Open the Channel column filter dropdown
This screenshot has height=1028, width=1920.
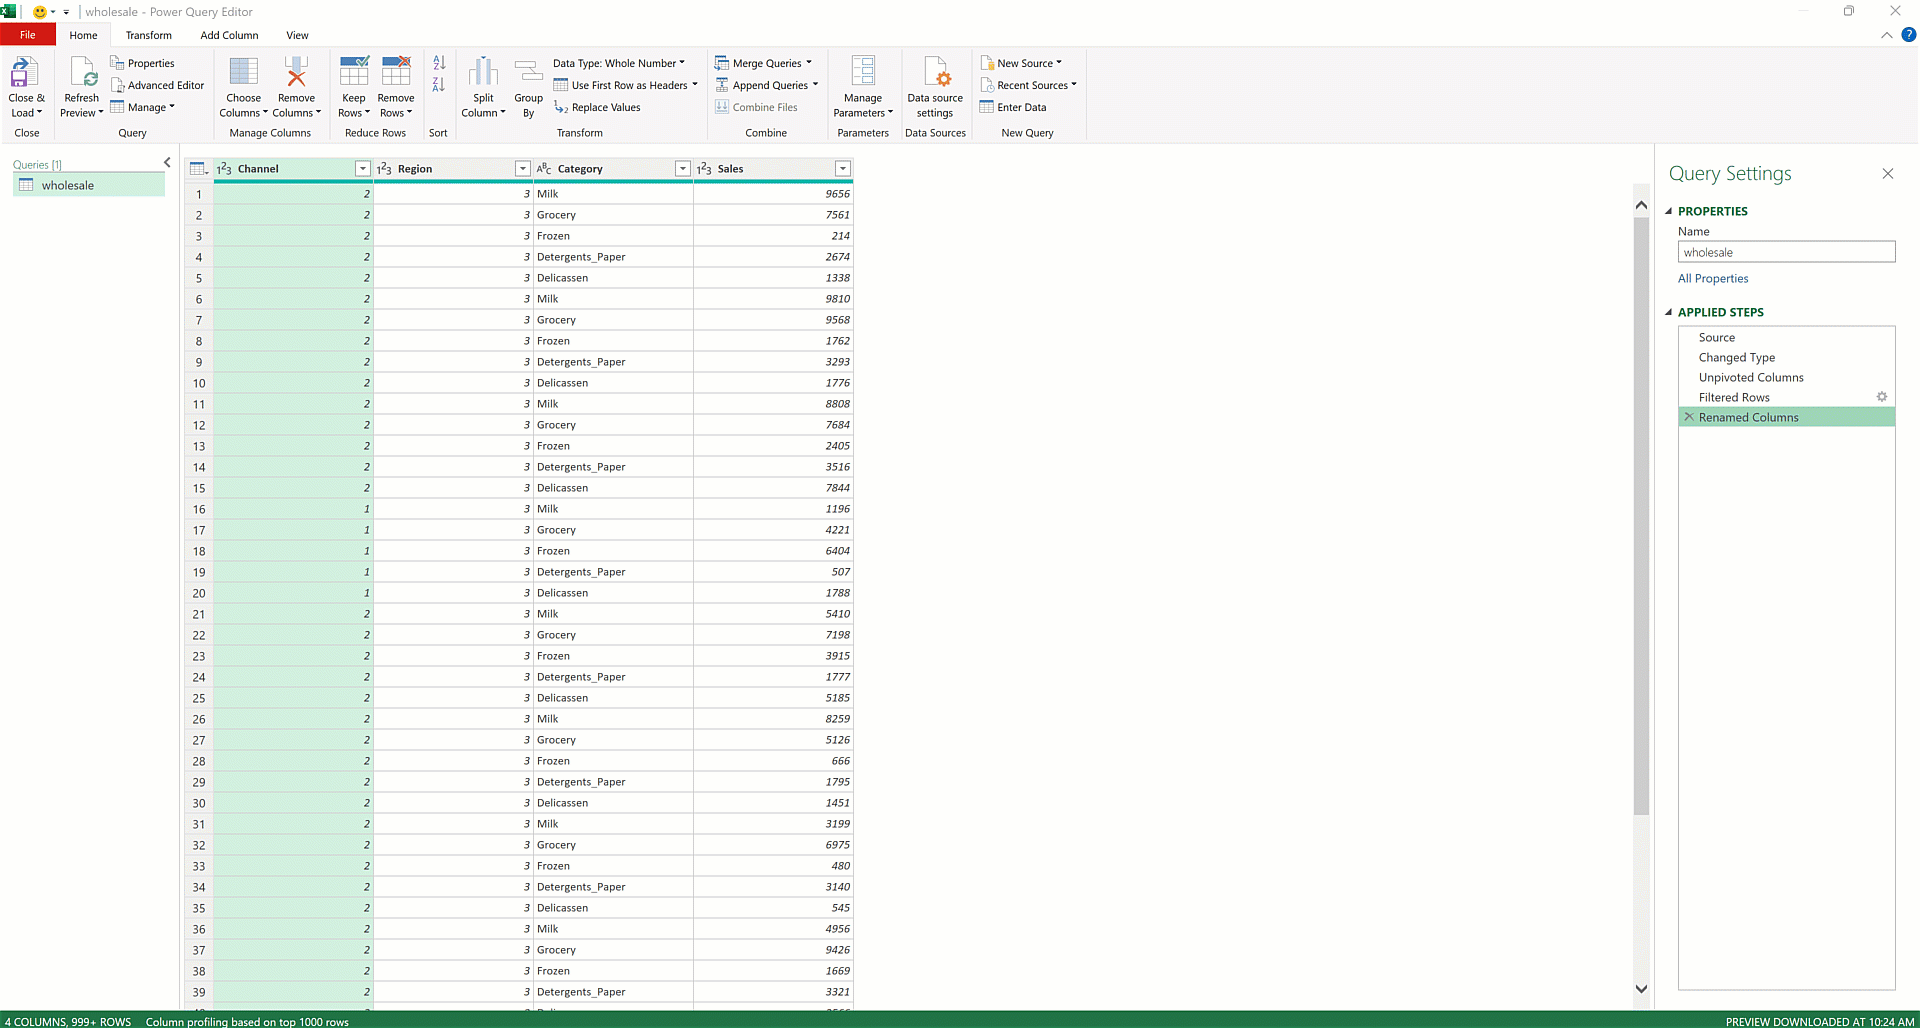pyautogui.click(x=362, y=168)
